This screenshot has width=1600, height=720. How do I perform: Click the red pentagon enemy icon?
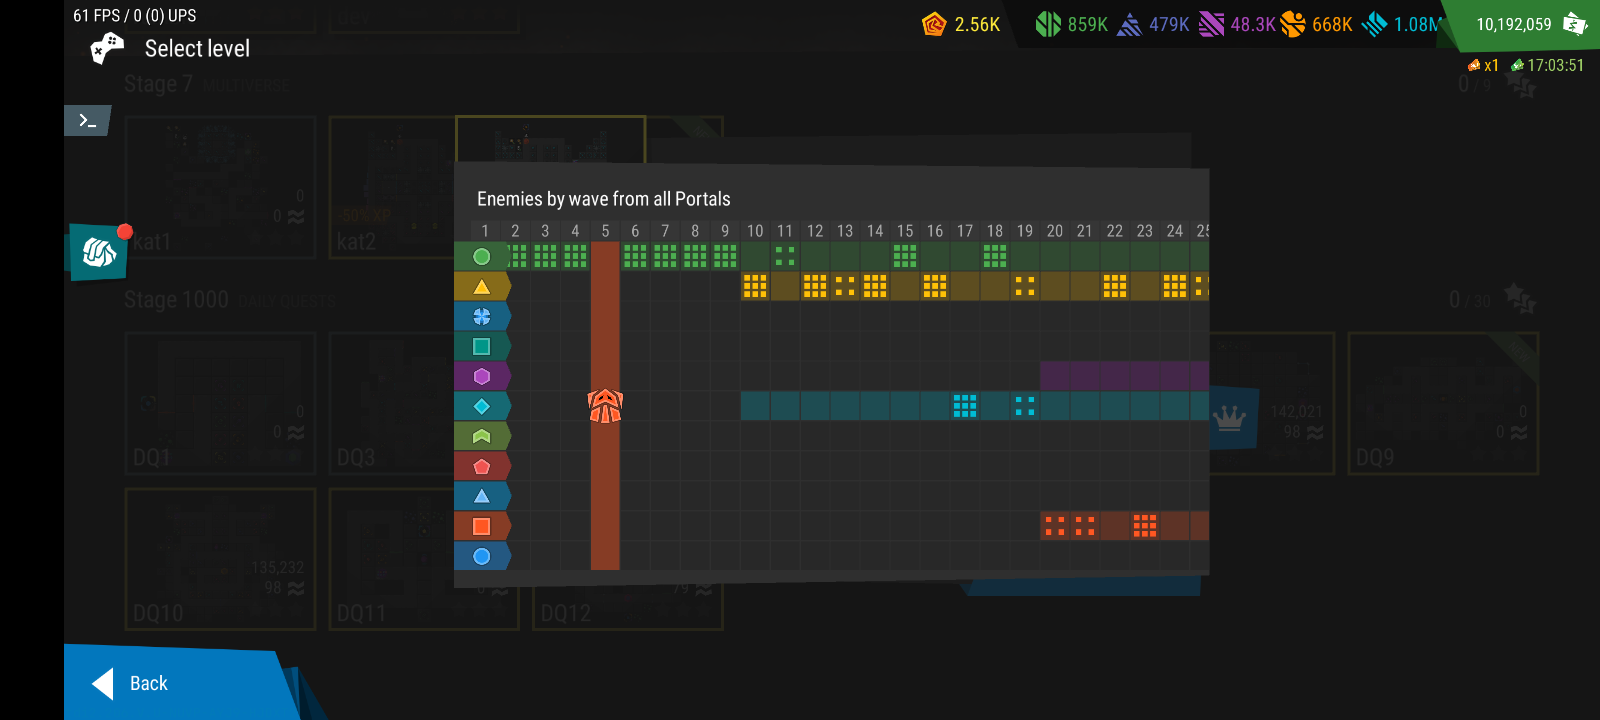coord(482,467)
